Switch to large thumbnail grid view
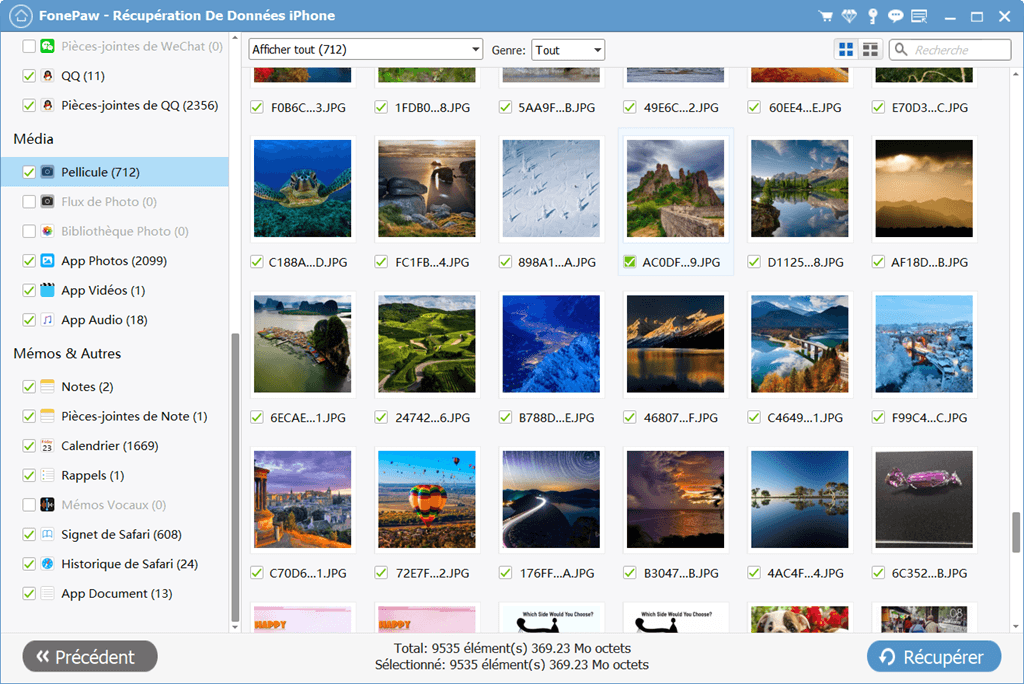This screenshot has height=684, width=1024. tap(846, 50)
